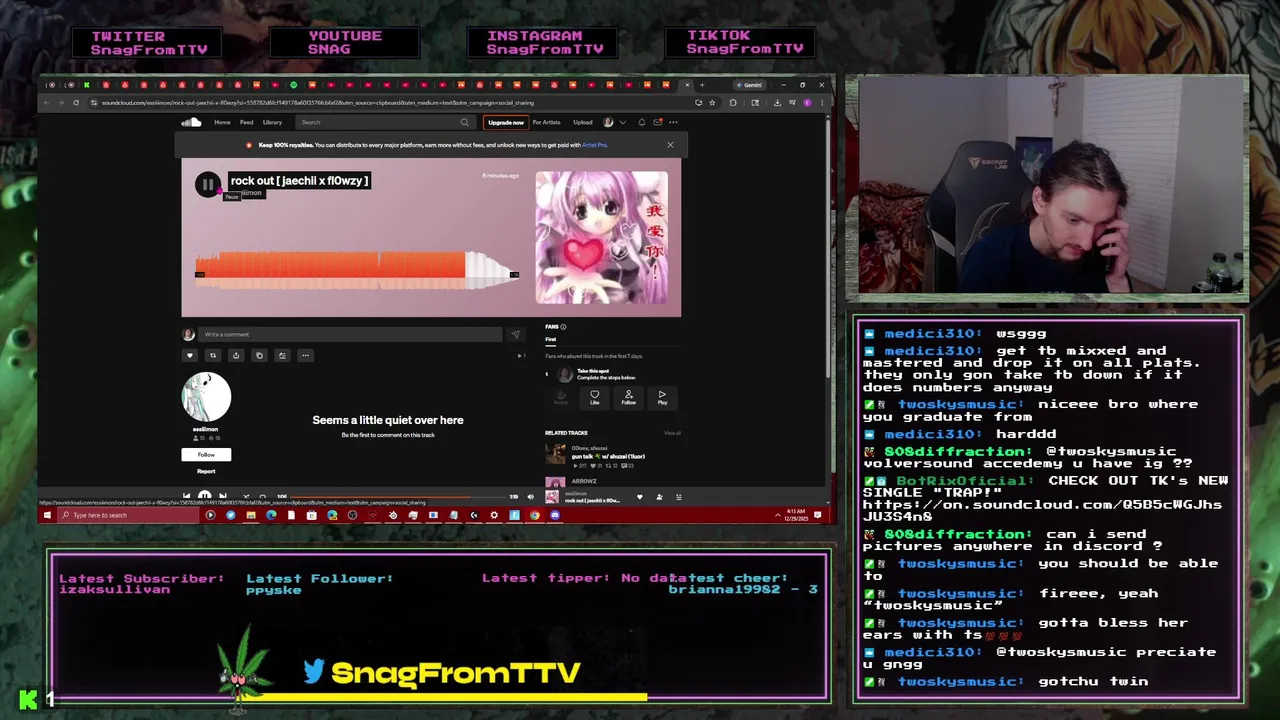Click the copy link icon

tap(259, 355)
